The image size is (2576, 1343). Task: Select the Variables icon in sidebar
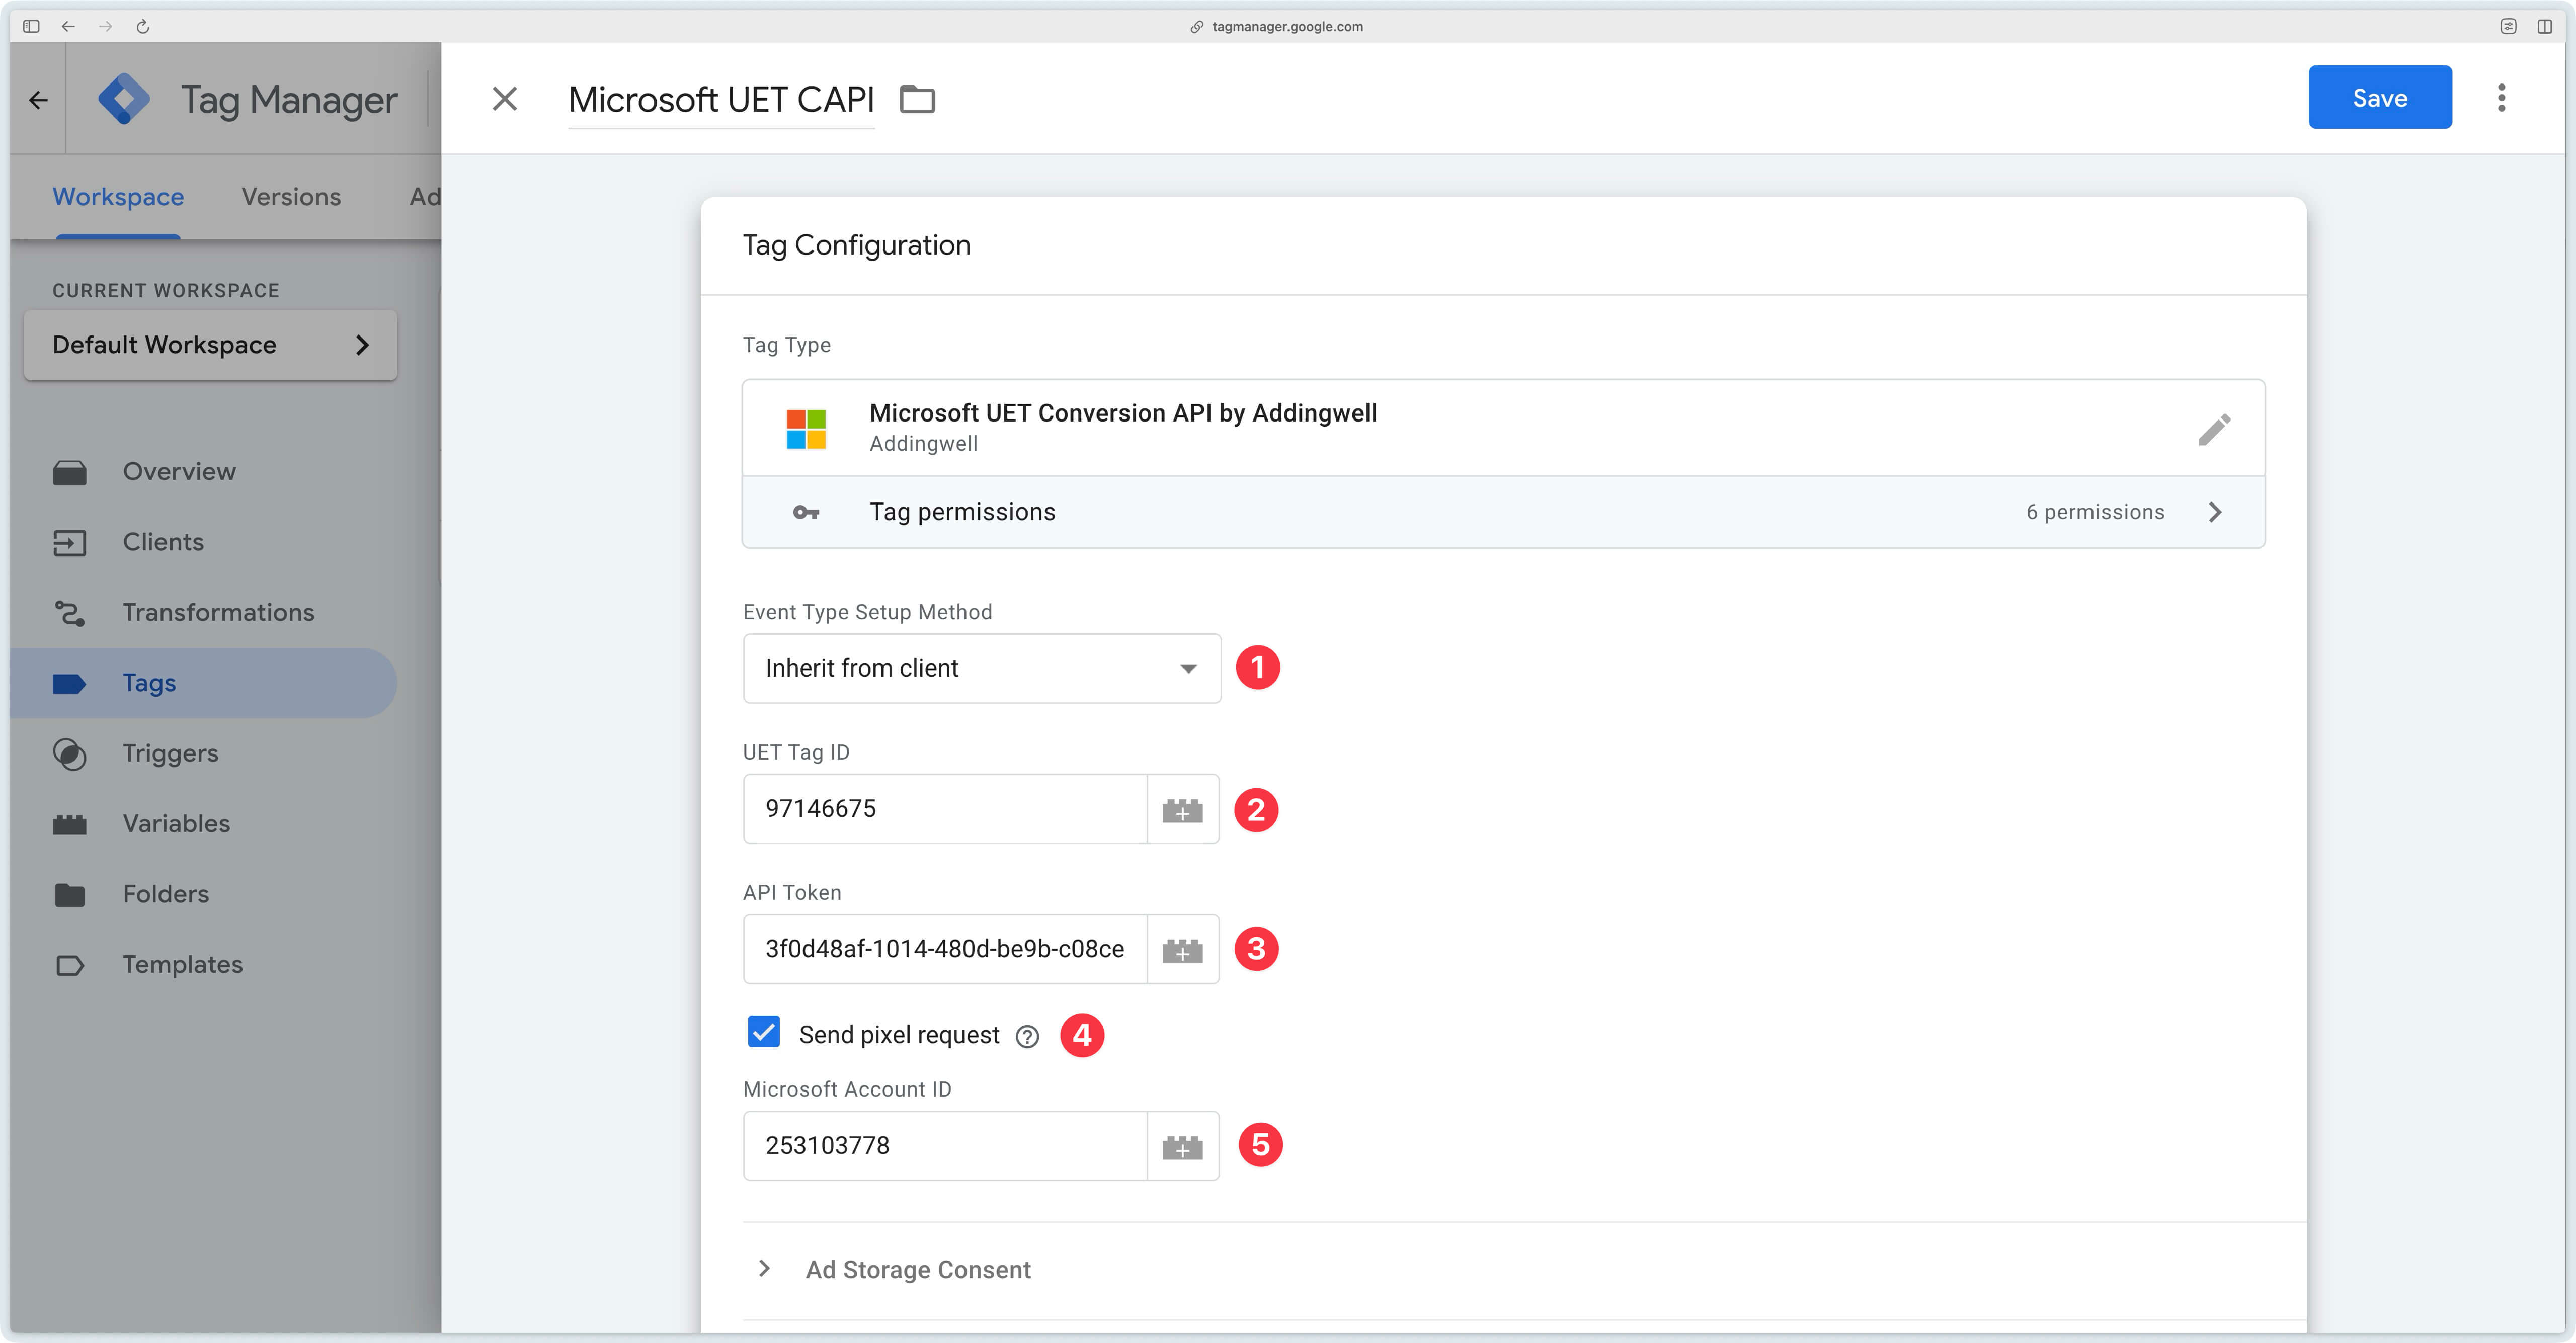pyautogui.click(x=70, y=823)
